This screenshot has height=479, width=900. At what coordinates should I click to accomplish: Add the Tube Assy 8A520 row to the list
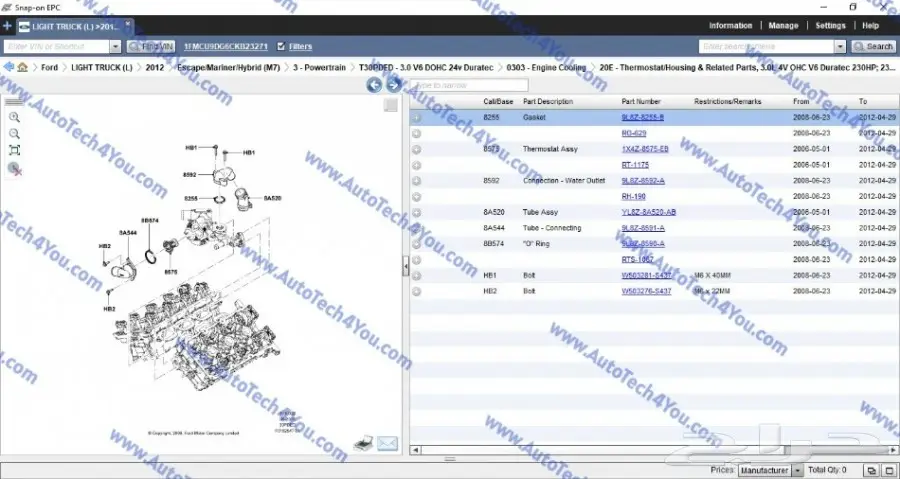tap(417, 212)
